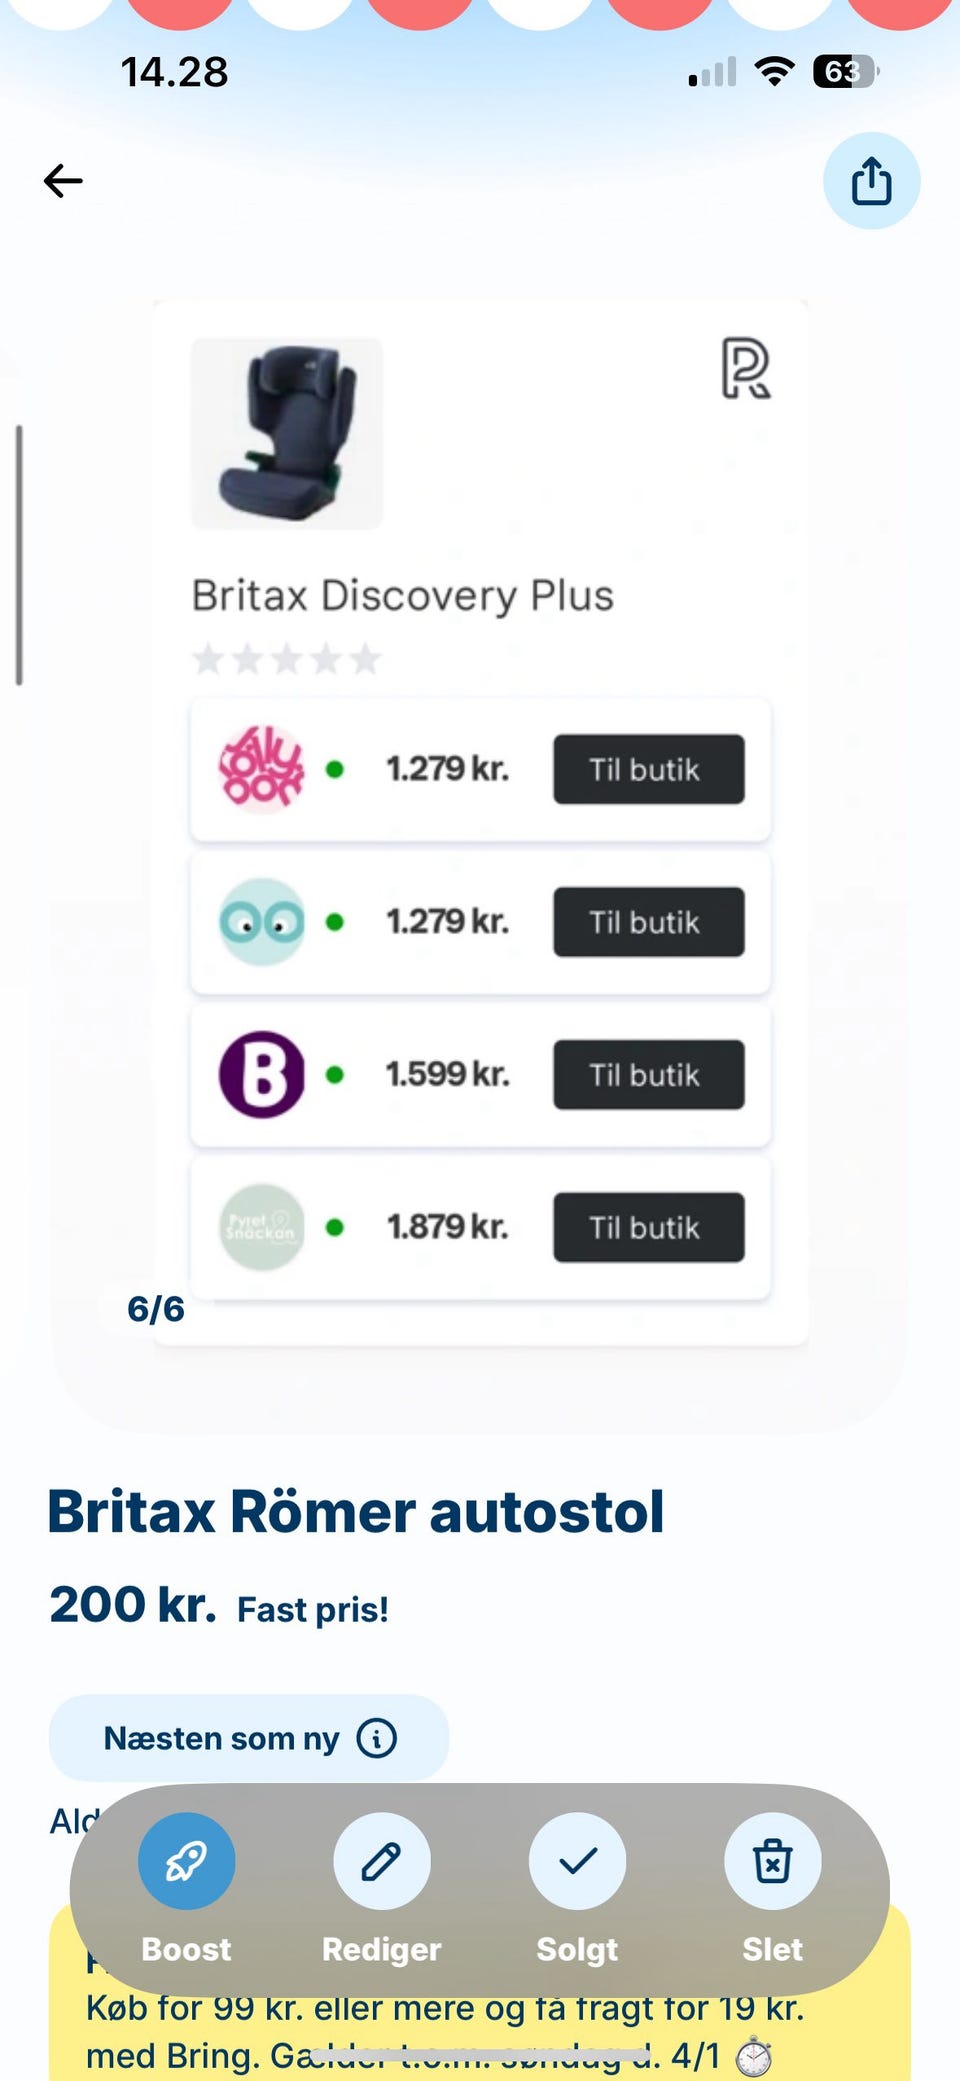This screenshot has width=960, height=2081.
Task: Mark listing as Solgt with checkmark icon
Action: pos(577,1861)
